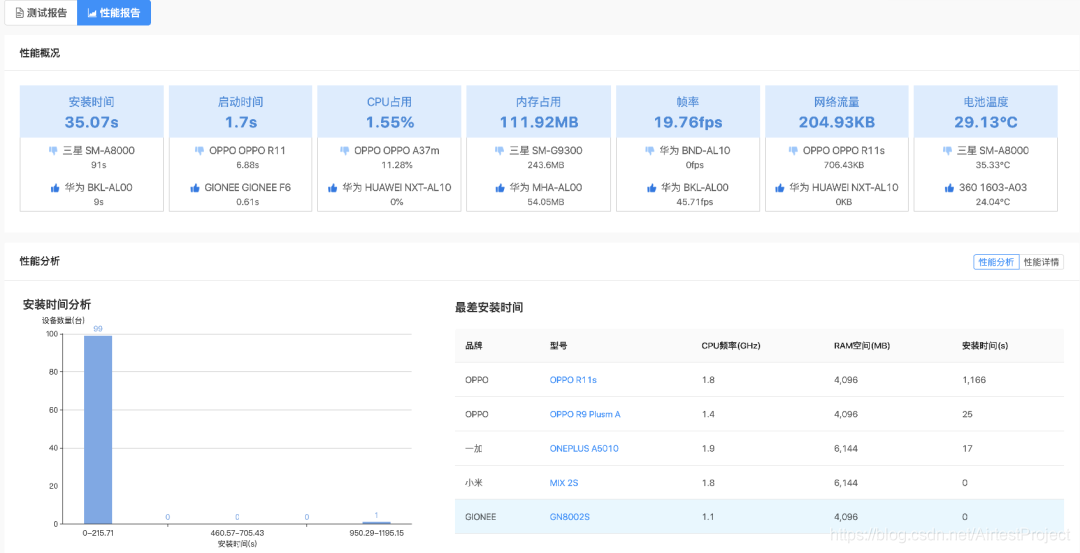Click the thumbs-down icon beside 三星 SM-A8000 91s

(54, 151)
